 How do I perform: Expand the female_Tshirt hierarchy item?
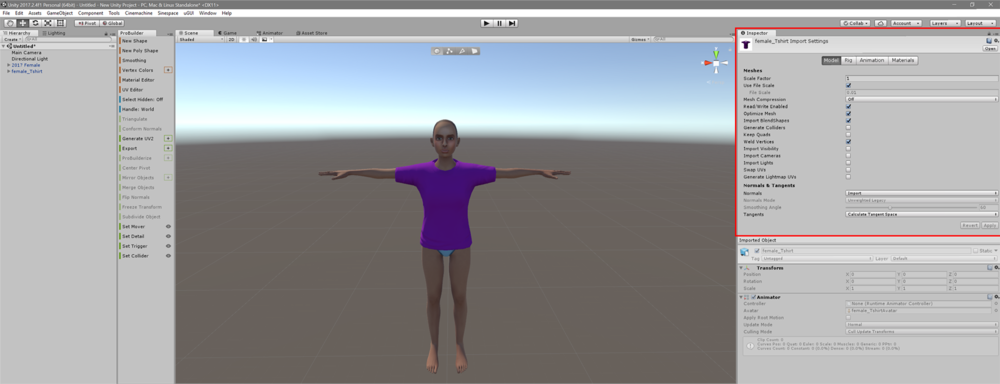[8, 71]
